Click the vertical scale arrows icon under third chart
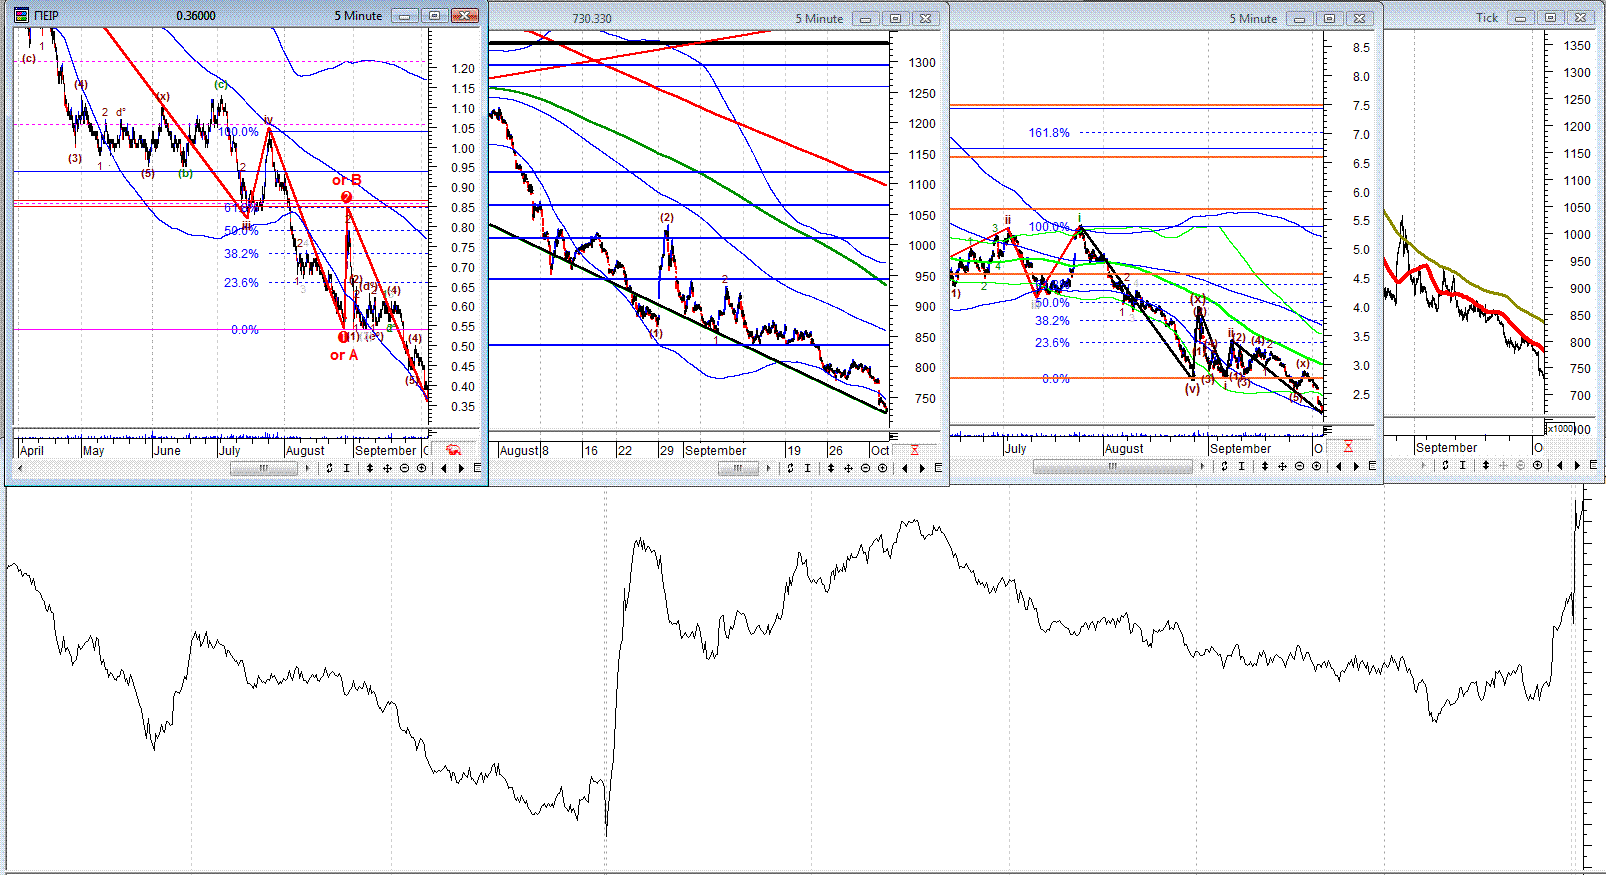Viewport: 1606px width, 875px height. [1265, 466]
